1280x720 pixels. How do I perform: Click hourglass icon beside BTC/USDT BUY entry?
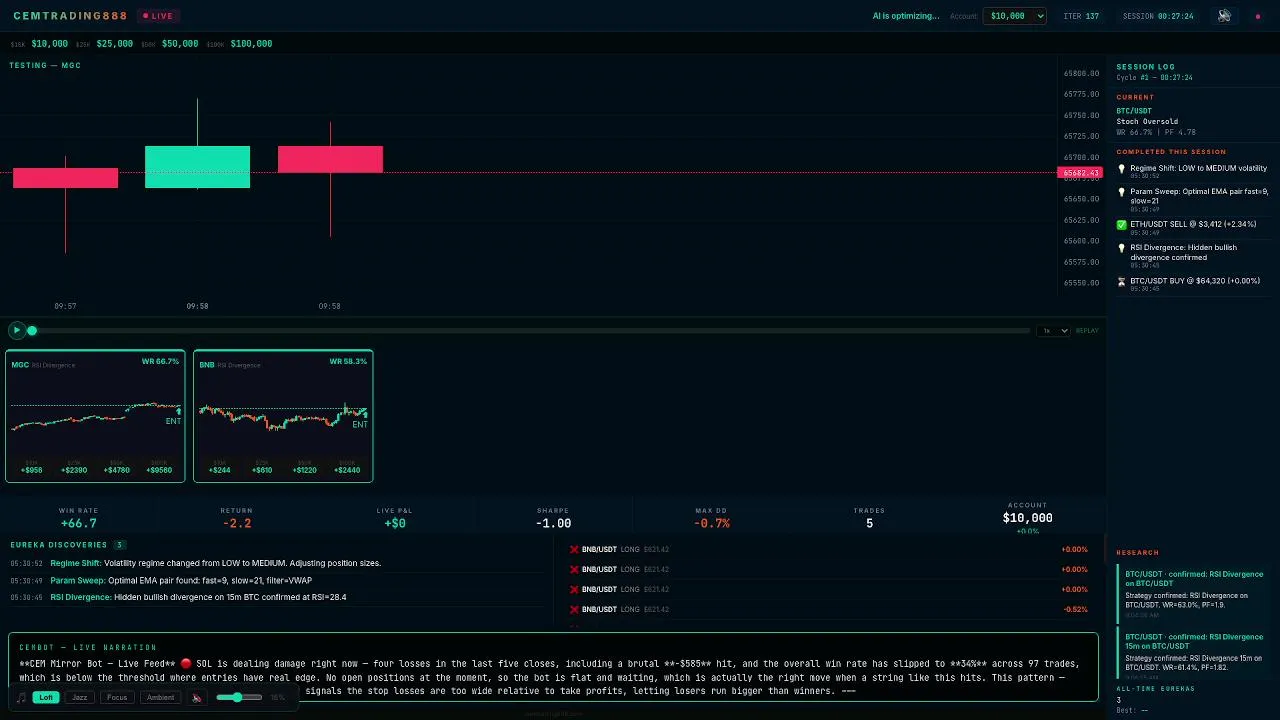pos(1121,282)
